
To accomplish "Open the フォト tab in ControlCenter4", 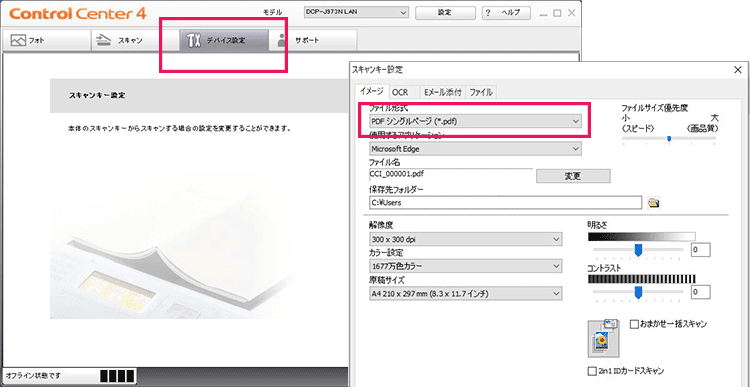I will click(47, 41).
